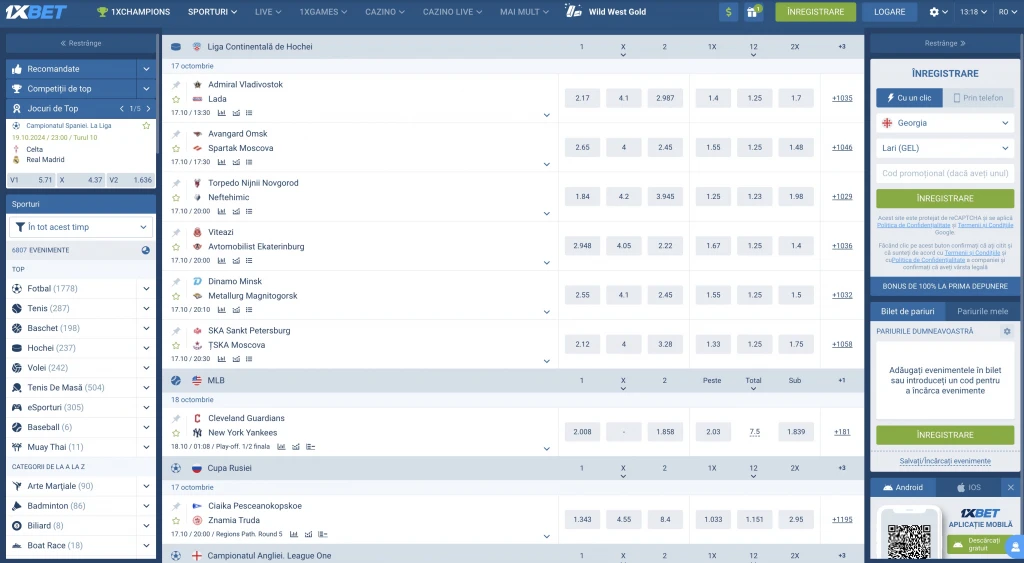Click the LOGARE button

pyautogui.click(x=889, y=12)
